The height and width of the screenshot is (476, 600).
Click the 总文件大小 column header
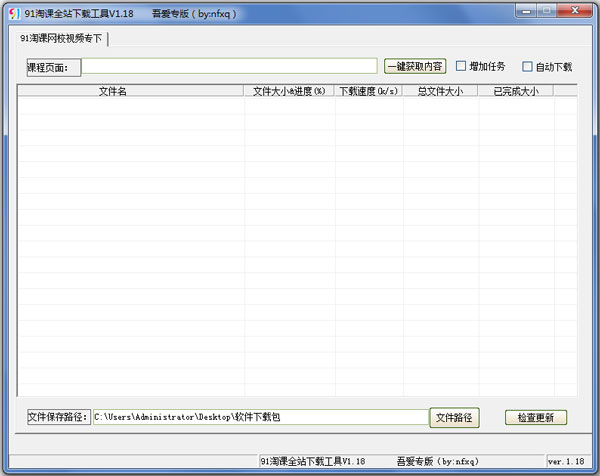tap(440, 91)
